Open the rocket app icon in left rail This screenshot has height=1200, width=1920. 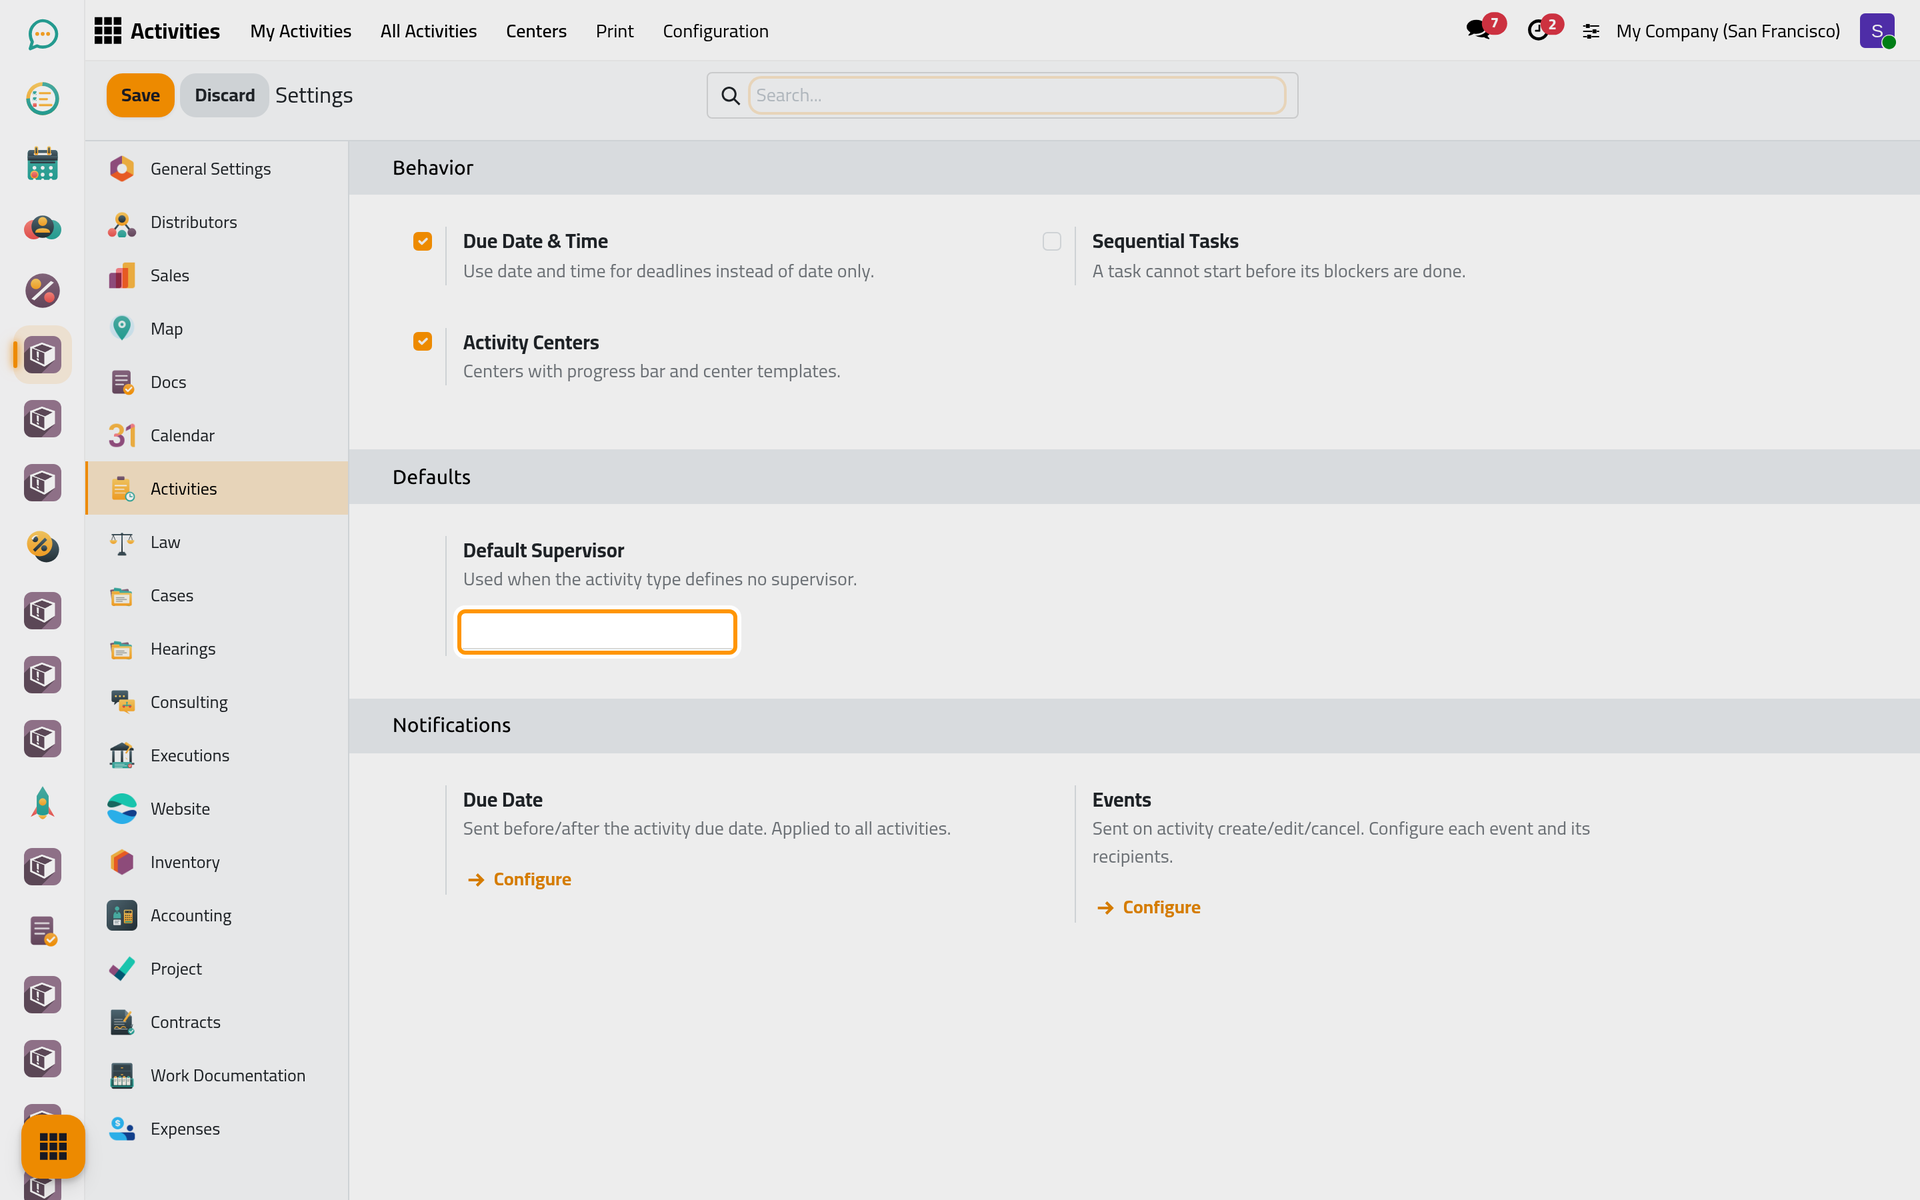pos(42,803)
